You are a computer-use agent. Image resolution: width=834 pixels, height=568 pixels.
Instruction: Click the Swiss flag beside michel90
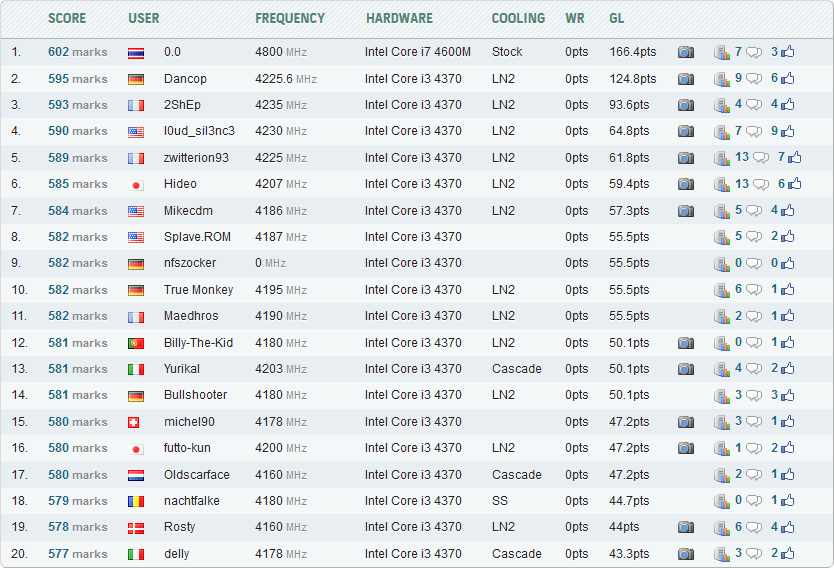136,422
